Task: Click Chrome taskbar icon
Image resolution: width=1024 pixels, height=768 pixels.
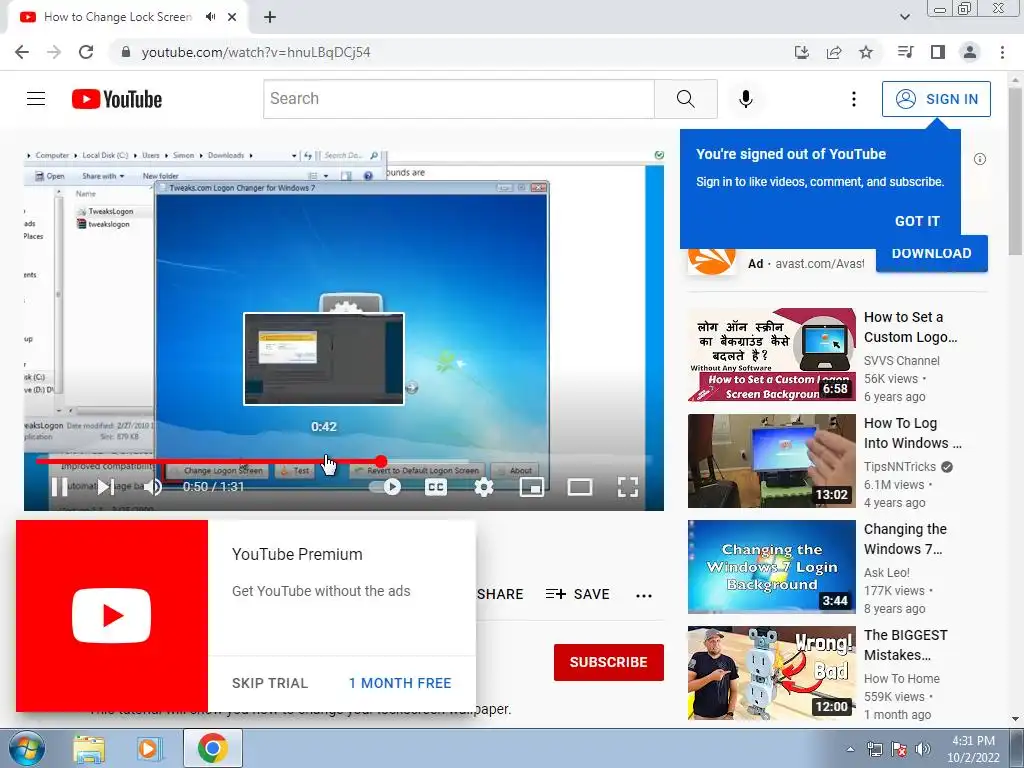Action: coord(212,748)
